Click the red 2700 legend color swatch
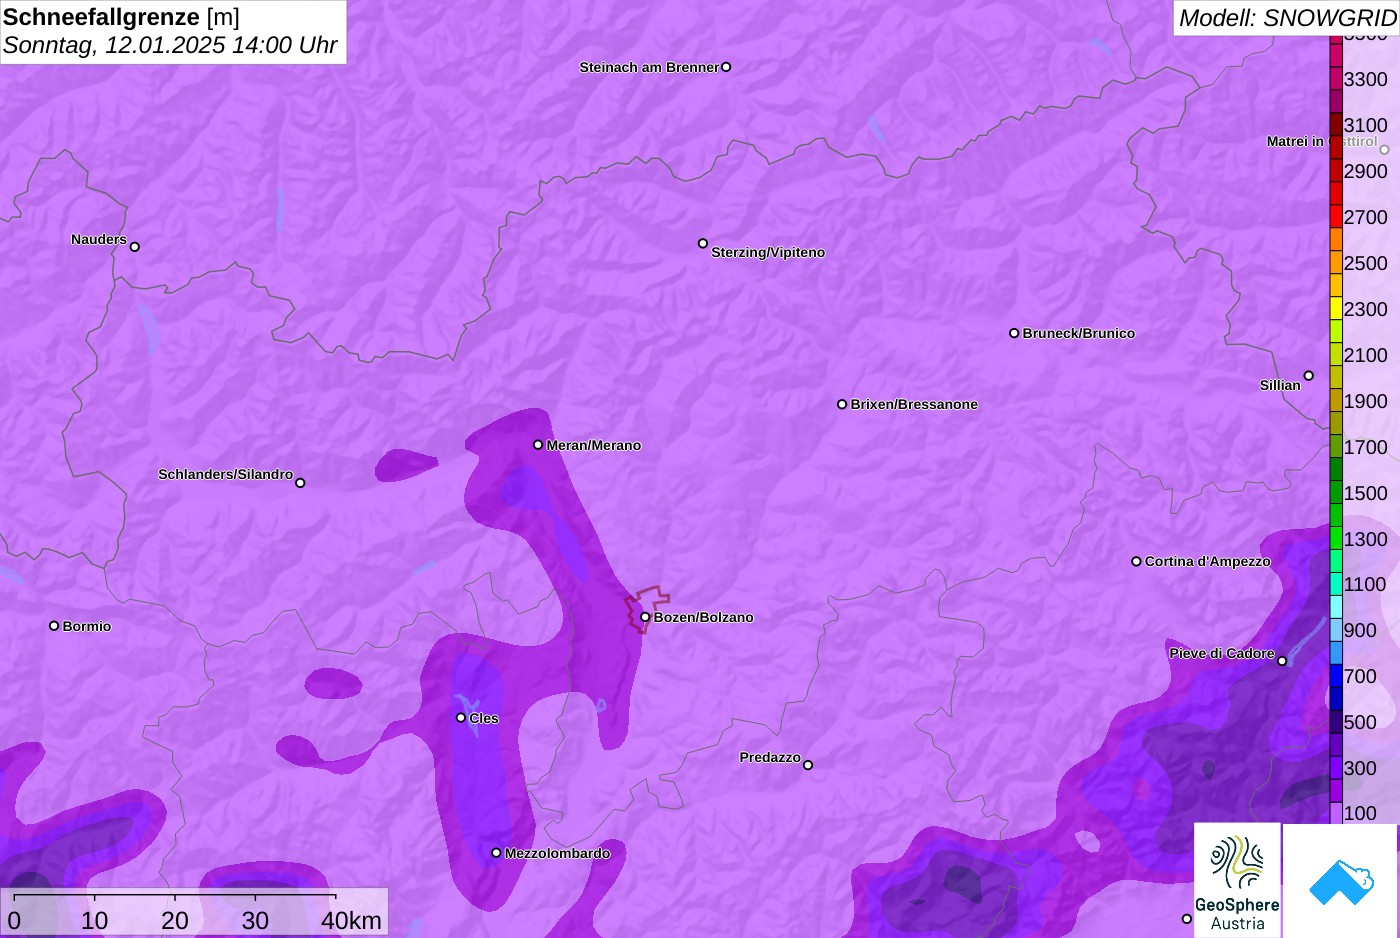The width and height of the screenshot is (1400, 938). click(x=1336, y=217)
